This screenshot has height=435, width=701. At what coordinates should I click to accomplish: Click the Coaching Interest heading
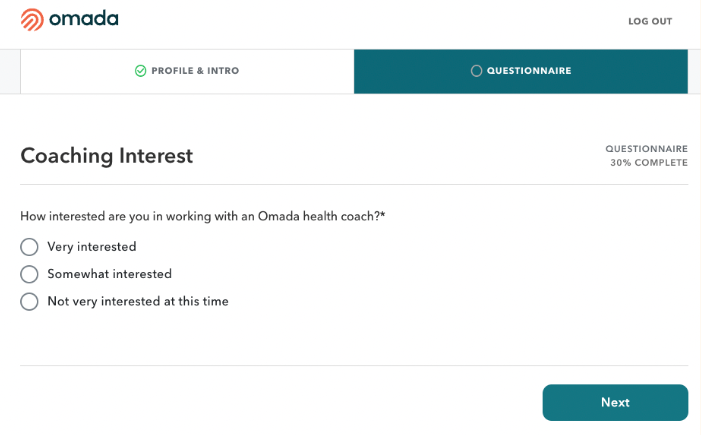pos(106,156)
